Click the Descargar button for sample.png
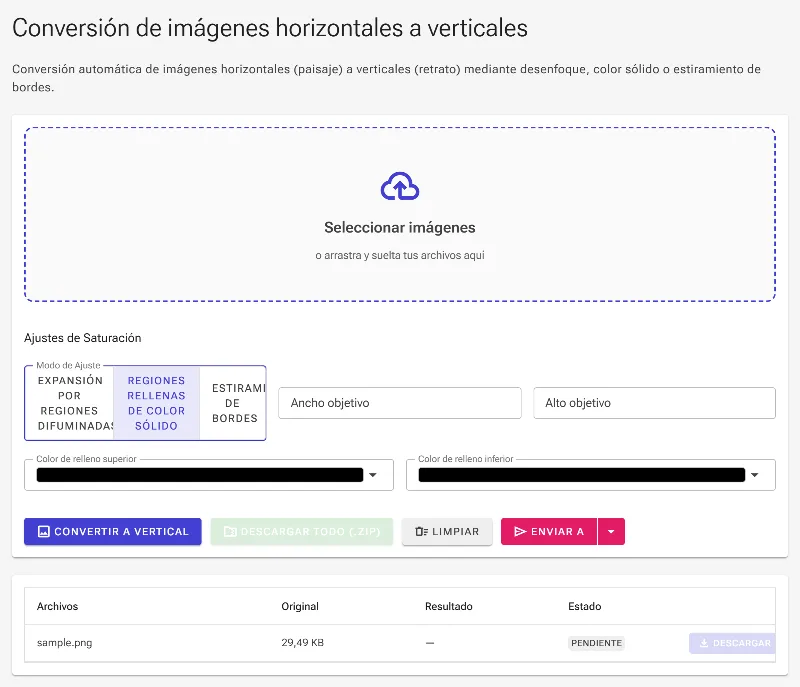 click(732, 643)
